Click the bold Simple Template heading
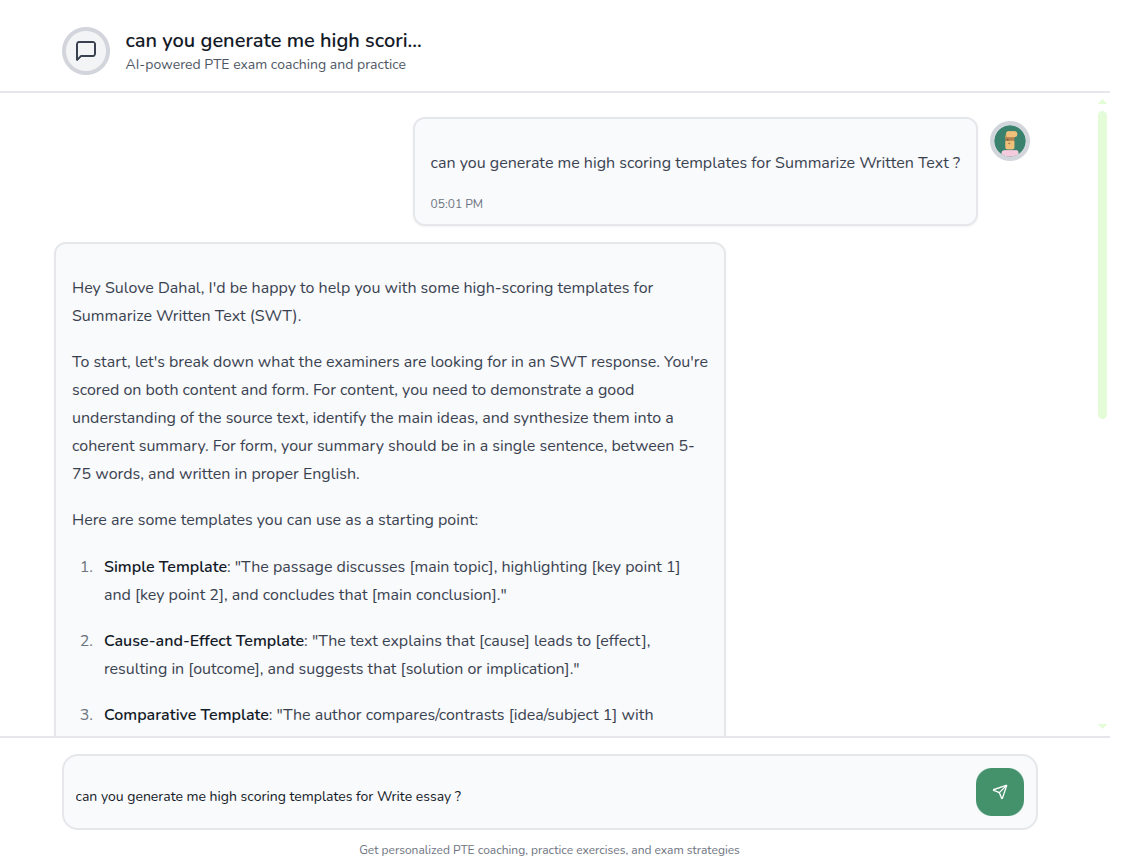 click(165, 567)
